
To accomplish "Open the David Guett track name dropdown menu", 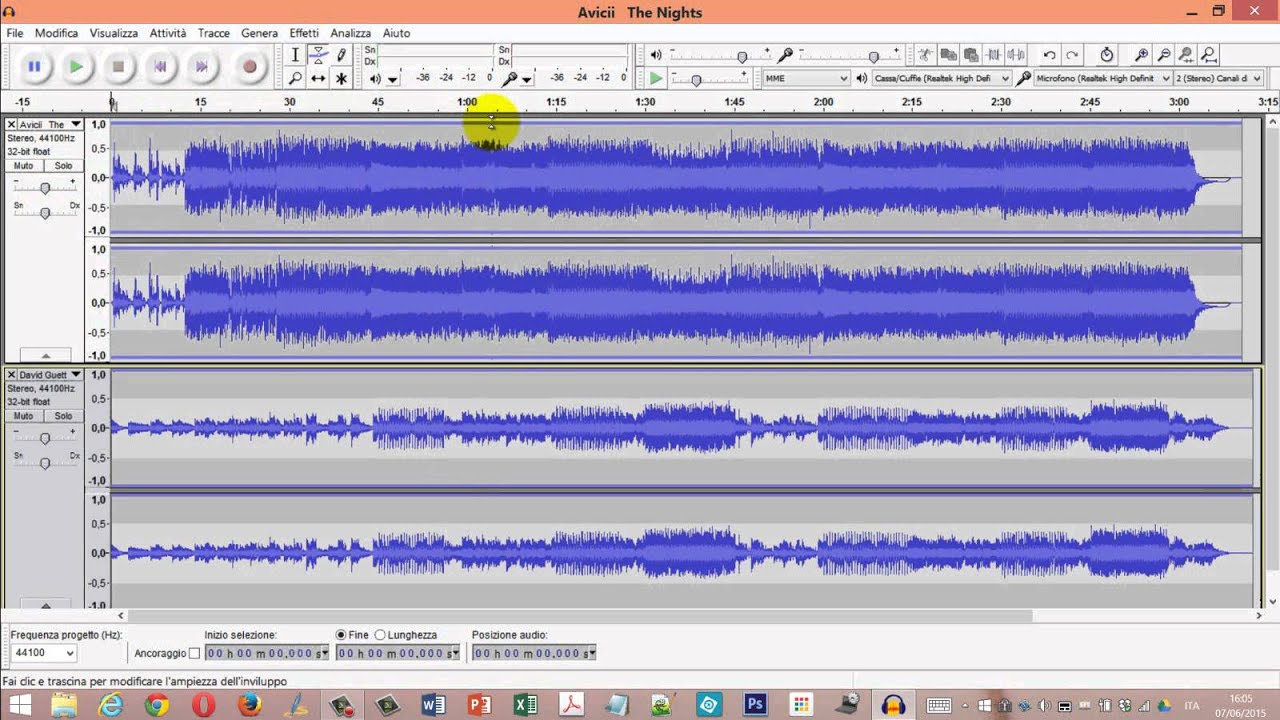I will tap(50, 375).
